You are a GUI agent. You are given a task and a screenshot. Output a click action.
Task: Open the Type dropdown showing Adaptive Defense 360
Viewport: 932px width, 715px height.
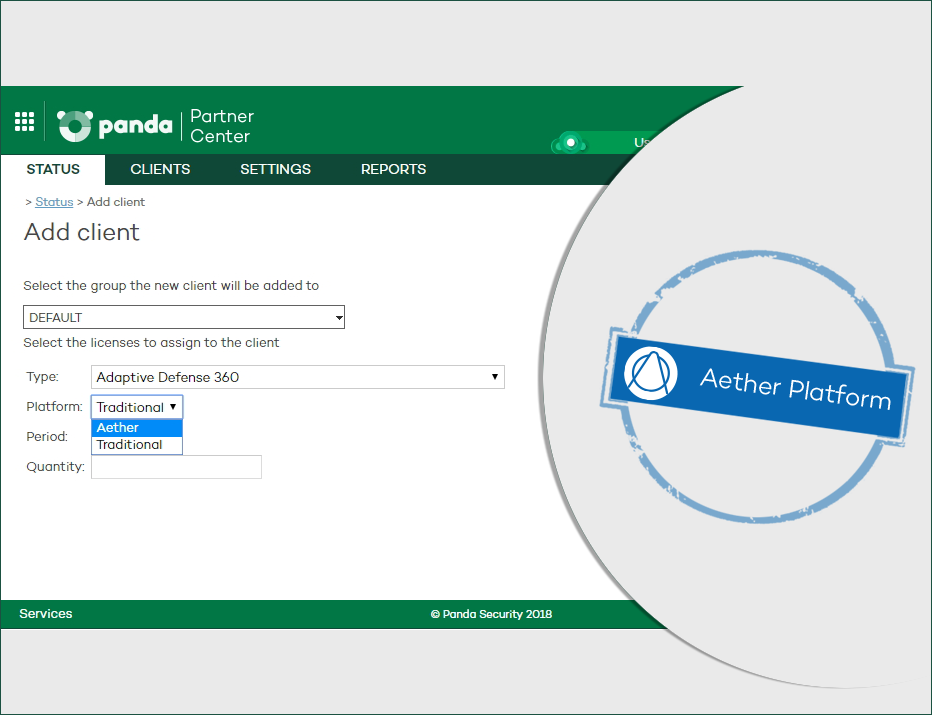[x=297, y=377]
